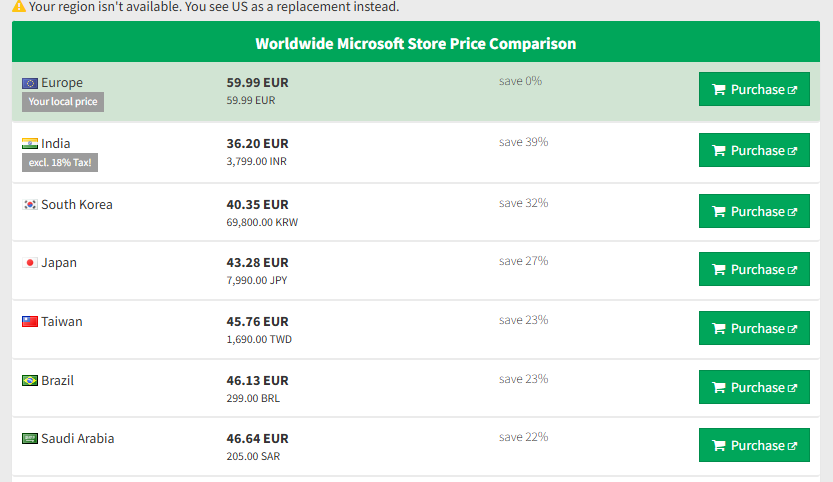Screen dimensions: 833x482
Task: Purchase from the Taiwan store
Action: pyautogui.click(x=754, y=329)
